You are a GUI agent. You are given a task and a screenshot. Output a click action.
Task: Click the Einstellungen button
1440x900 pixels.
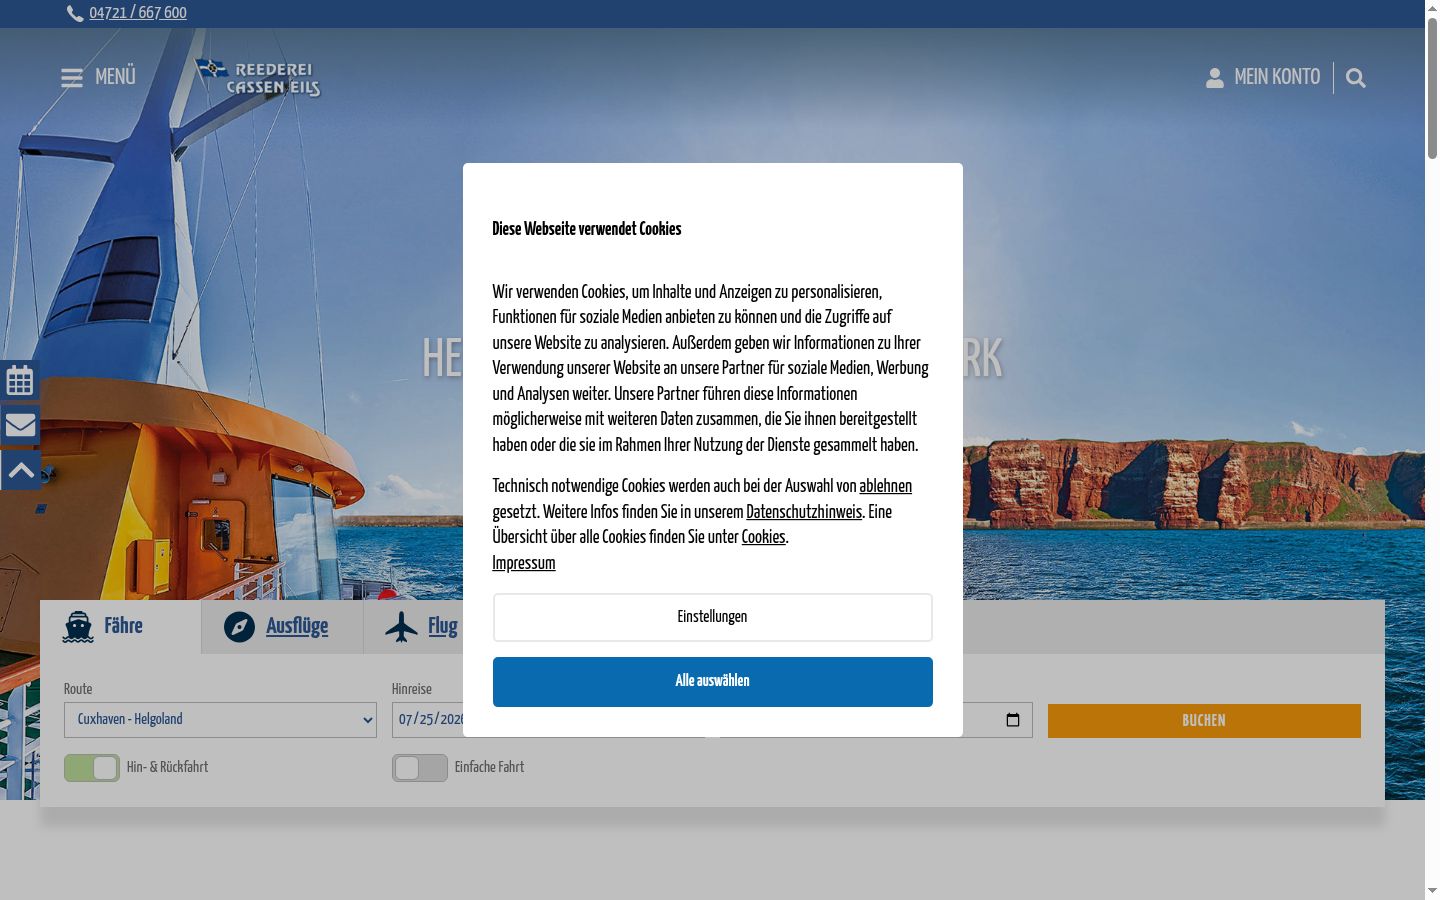[x=713, y=617]
